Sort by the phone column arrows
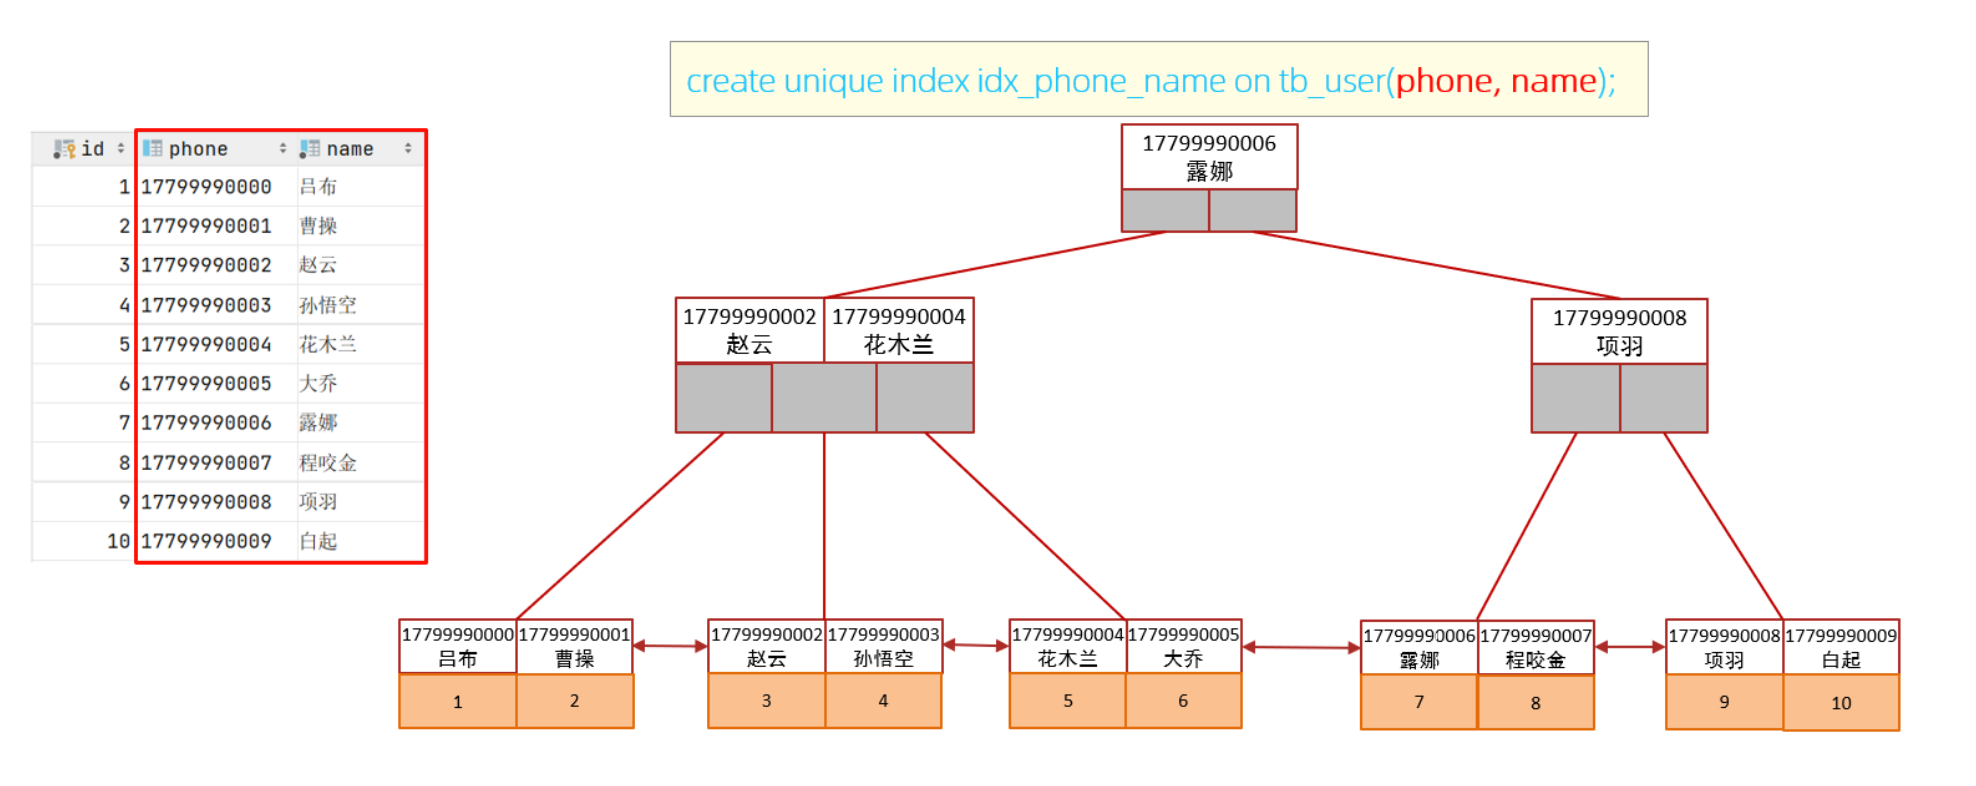1976x786 pixels. [x=283, y=148]
